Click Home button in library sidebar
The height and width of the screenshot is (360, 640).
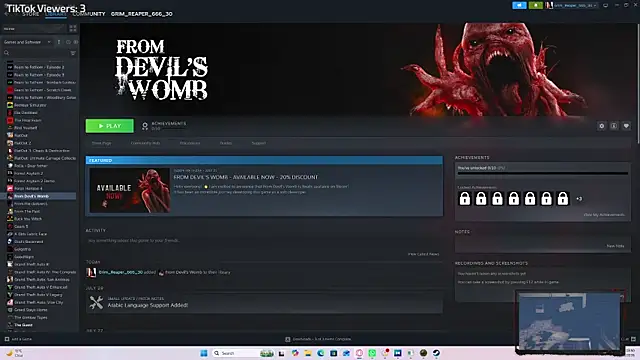pos(33,29)
